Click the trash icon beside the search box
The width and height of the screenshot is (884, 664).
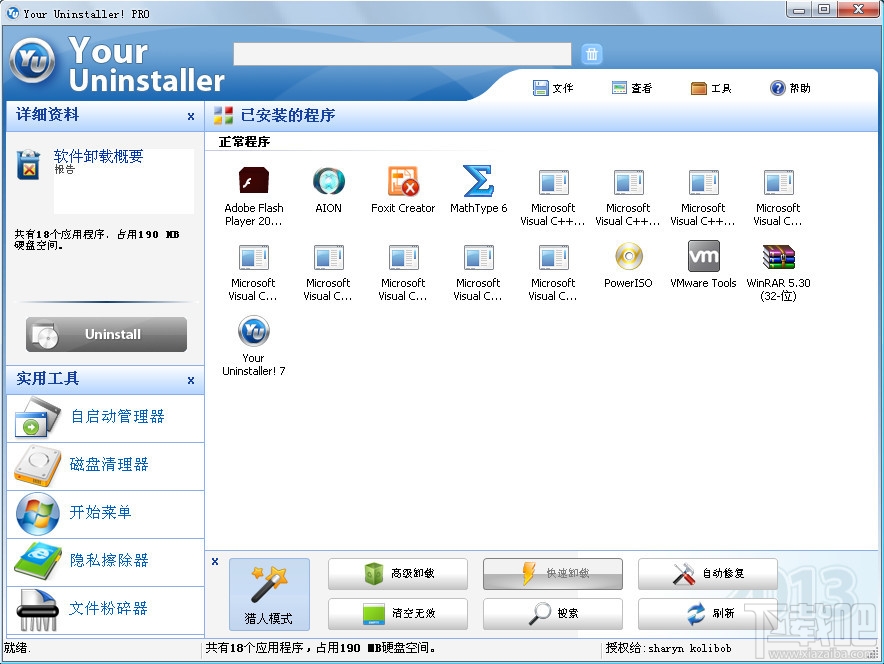click(591, 54)
